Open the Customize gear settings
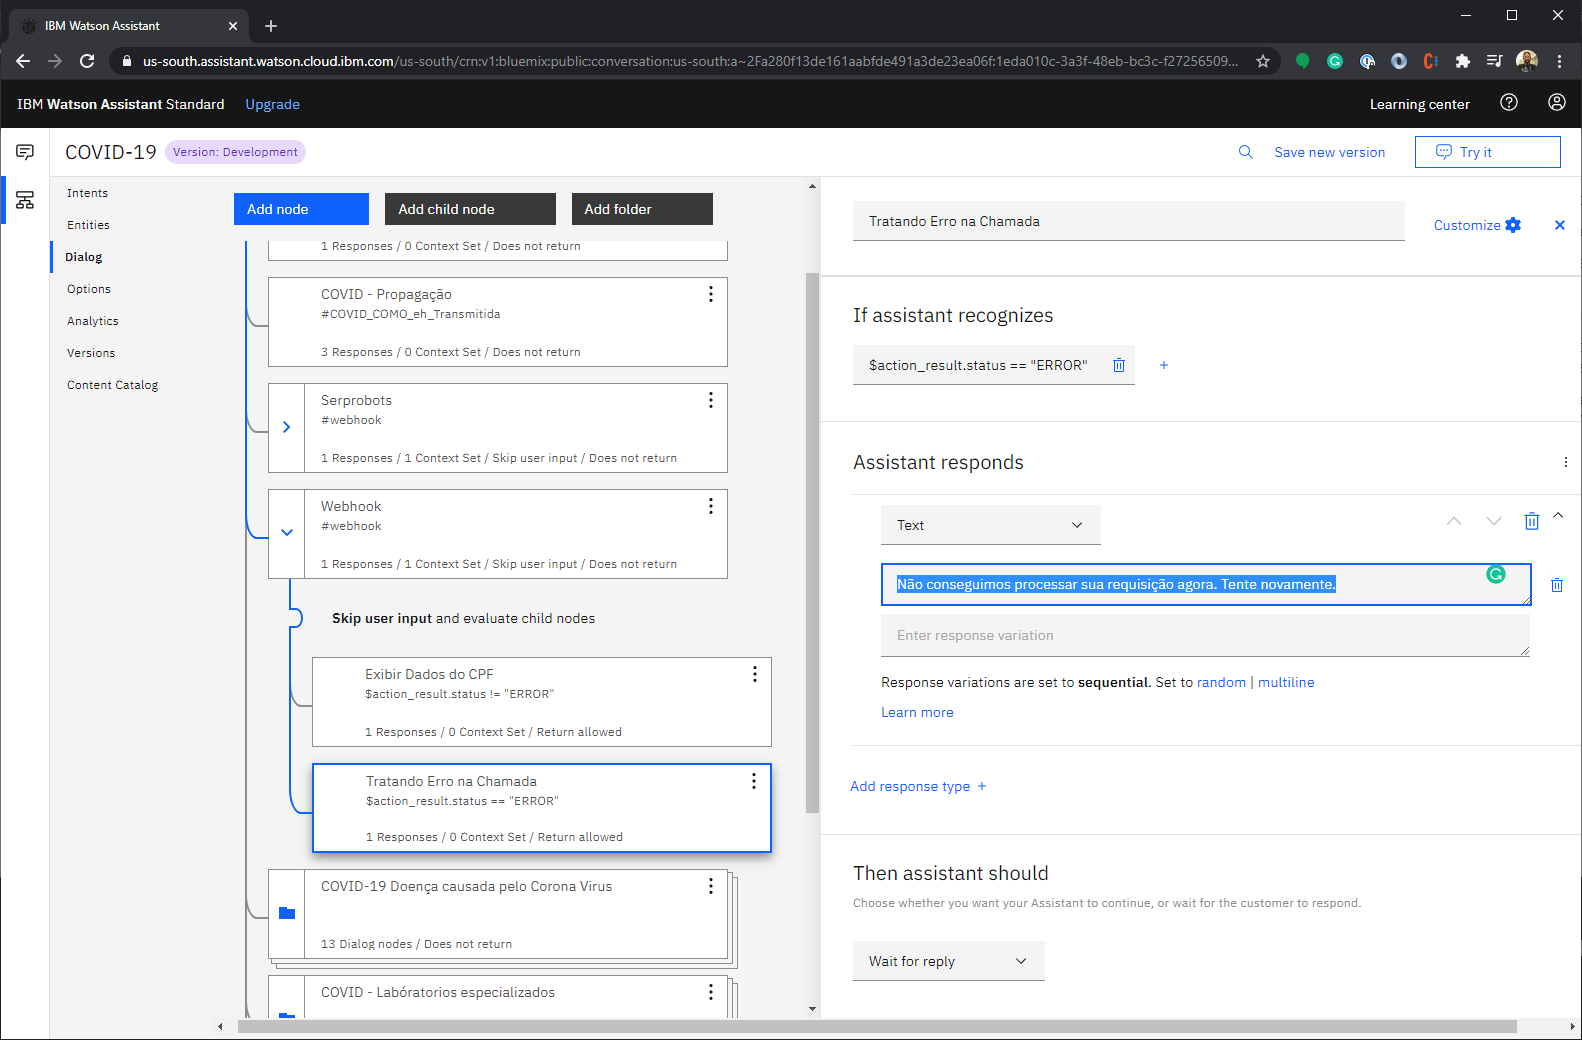Viewport: 1582px width, 1040px height. [1477, 225]
